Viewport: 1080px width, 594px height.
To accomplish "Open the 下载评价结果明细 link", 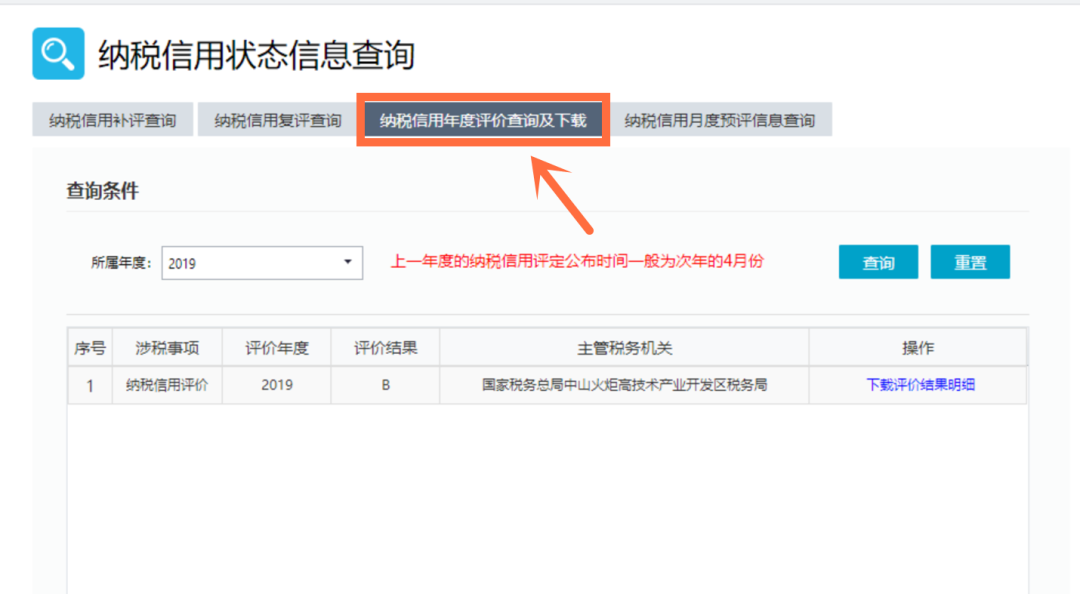I will pyautogui.click(x=920, y=385).
